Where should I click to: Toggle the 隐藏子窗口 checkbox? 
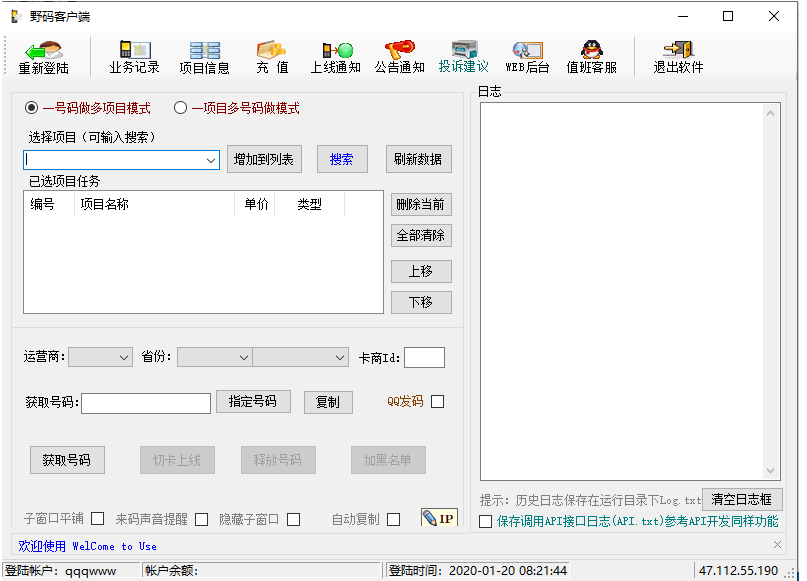(294, 519)
